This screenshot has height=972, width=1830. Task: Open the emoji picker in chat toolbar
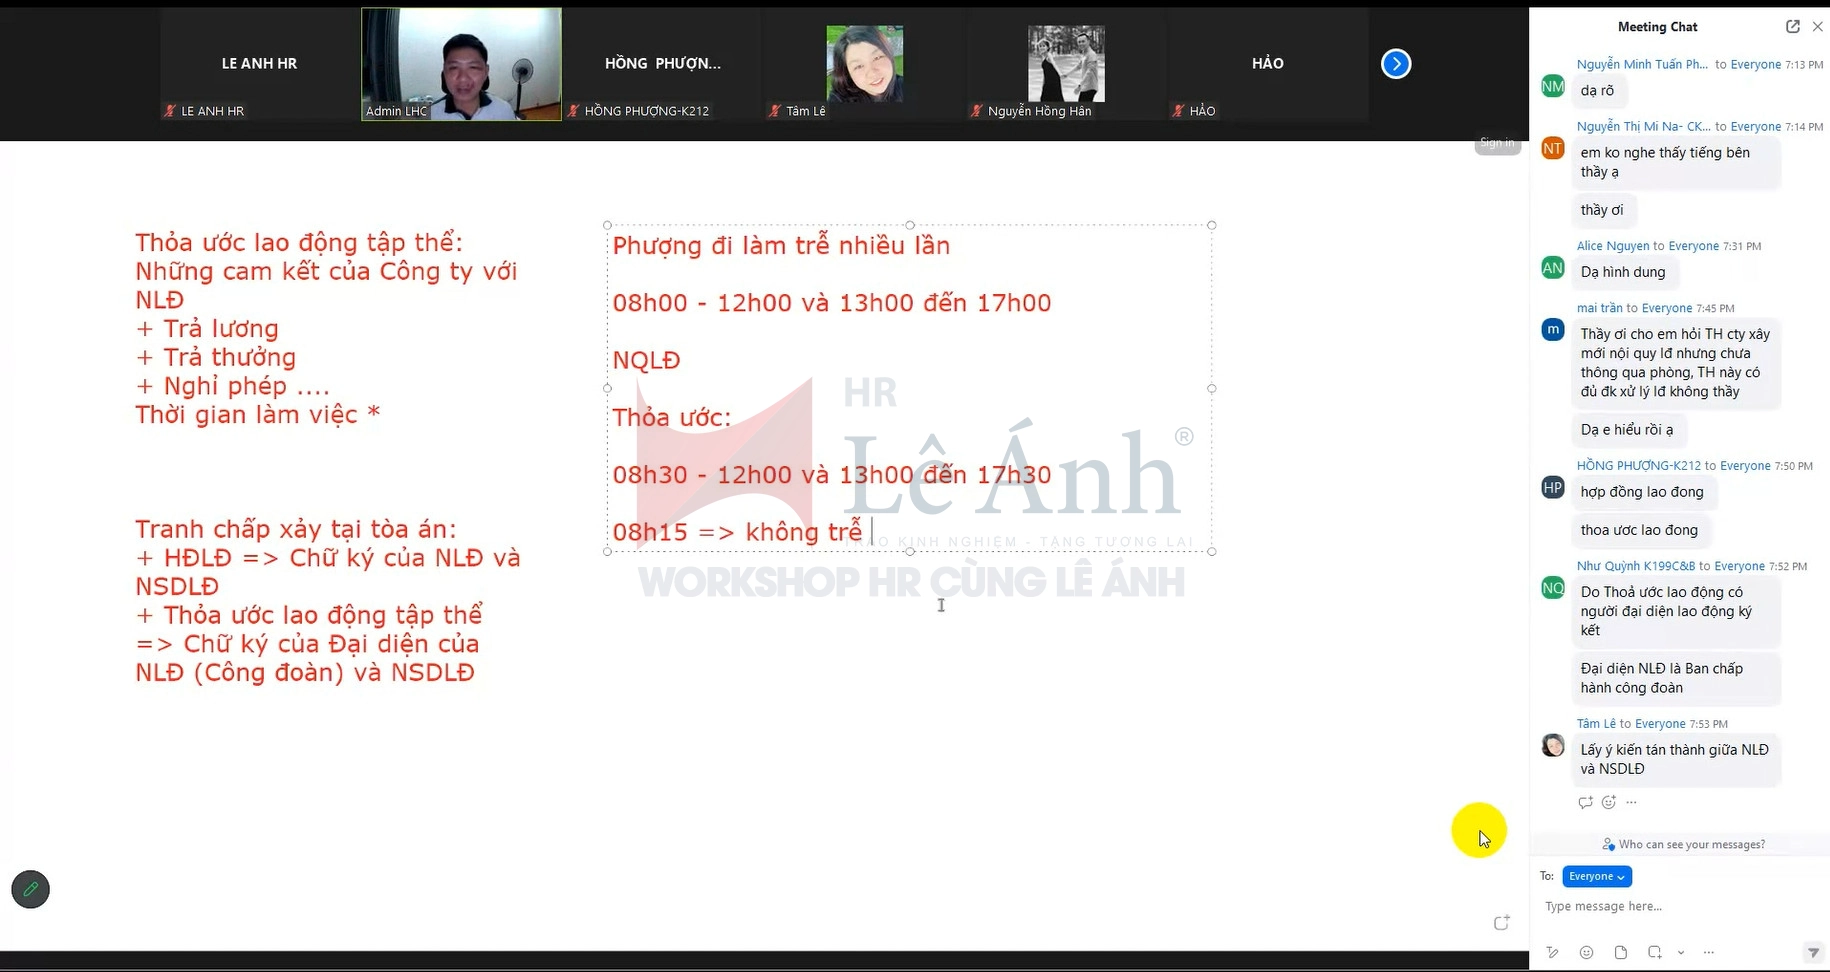(1586, 953)
